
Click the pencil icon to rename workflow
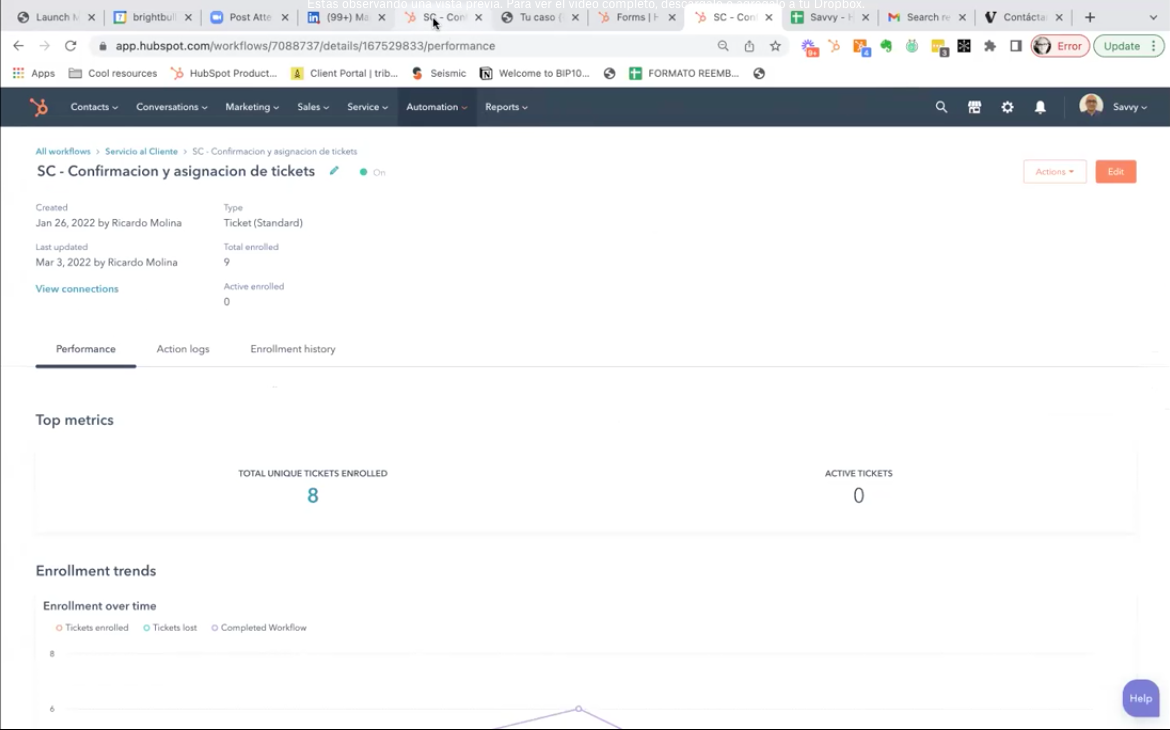(x=334, y=171)
